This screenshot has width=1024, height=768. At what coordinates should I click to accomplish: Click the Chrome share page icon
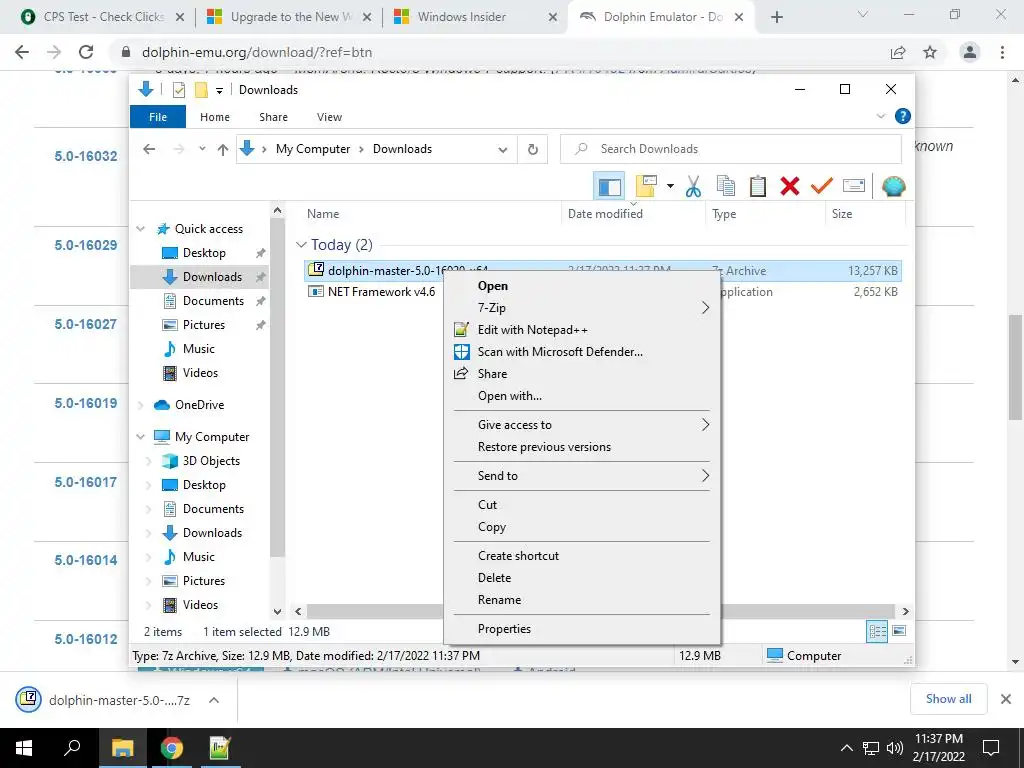tap(898, 52)
